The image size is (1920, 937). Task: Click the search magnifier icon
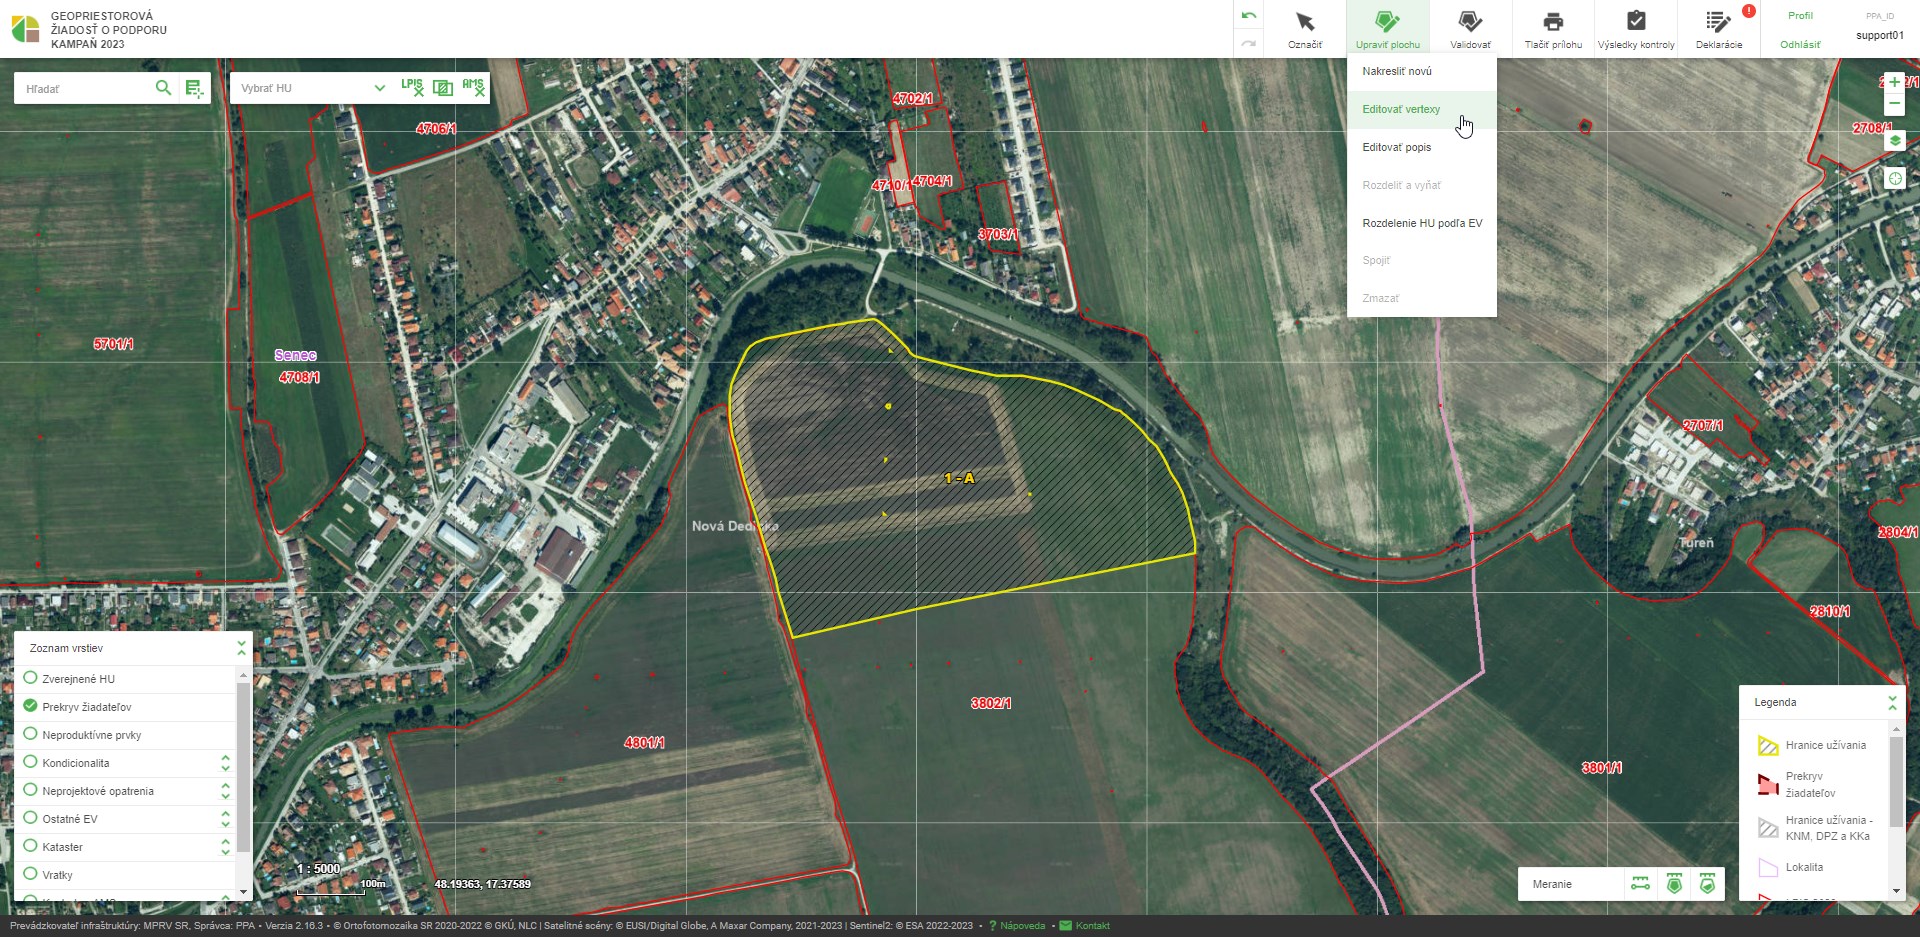point(163,88)
